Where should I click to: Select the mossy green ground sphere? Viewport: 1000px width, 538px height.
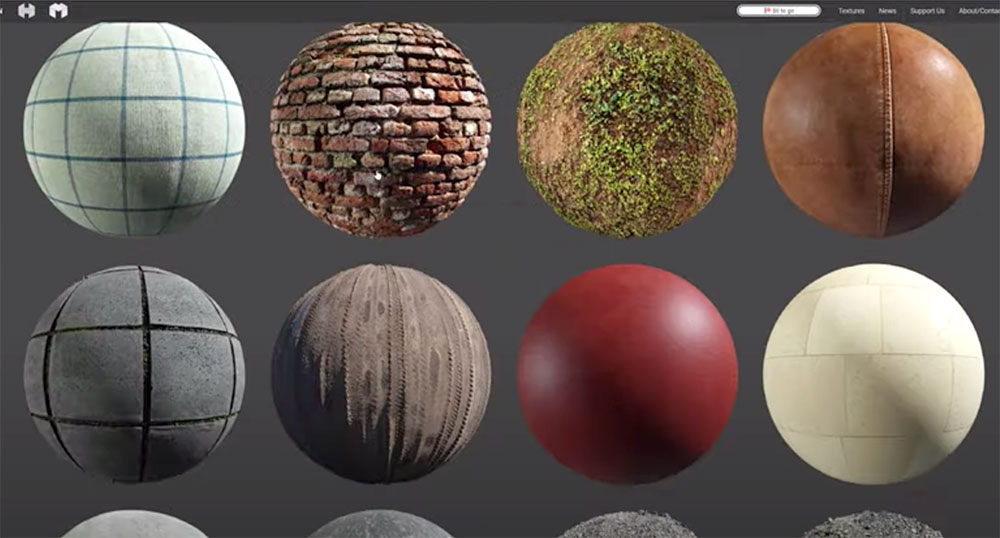point(627,129)
